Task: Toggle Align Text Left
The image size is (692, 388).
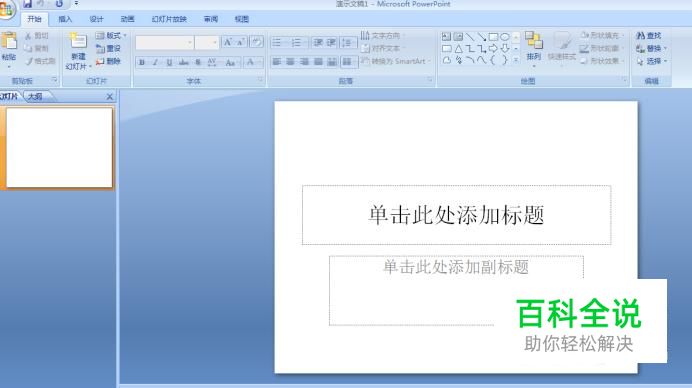Action: (277, 62)
